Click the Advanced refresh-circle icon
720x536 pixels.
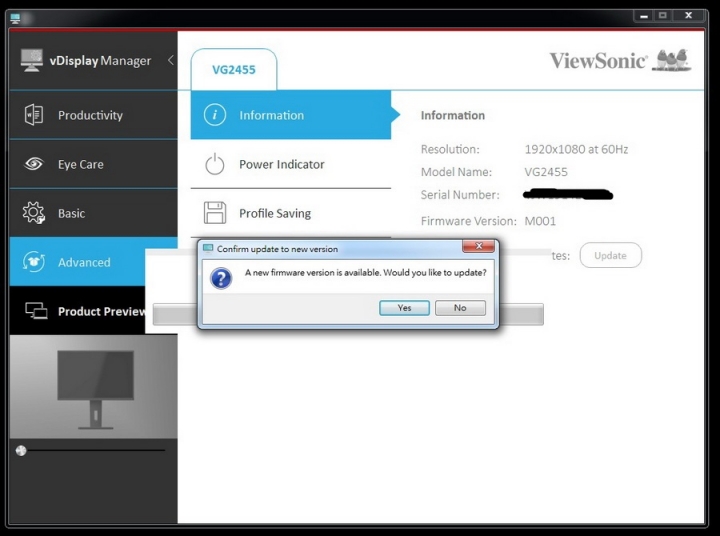click(34, 262)
